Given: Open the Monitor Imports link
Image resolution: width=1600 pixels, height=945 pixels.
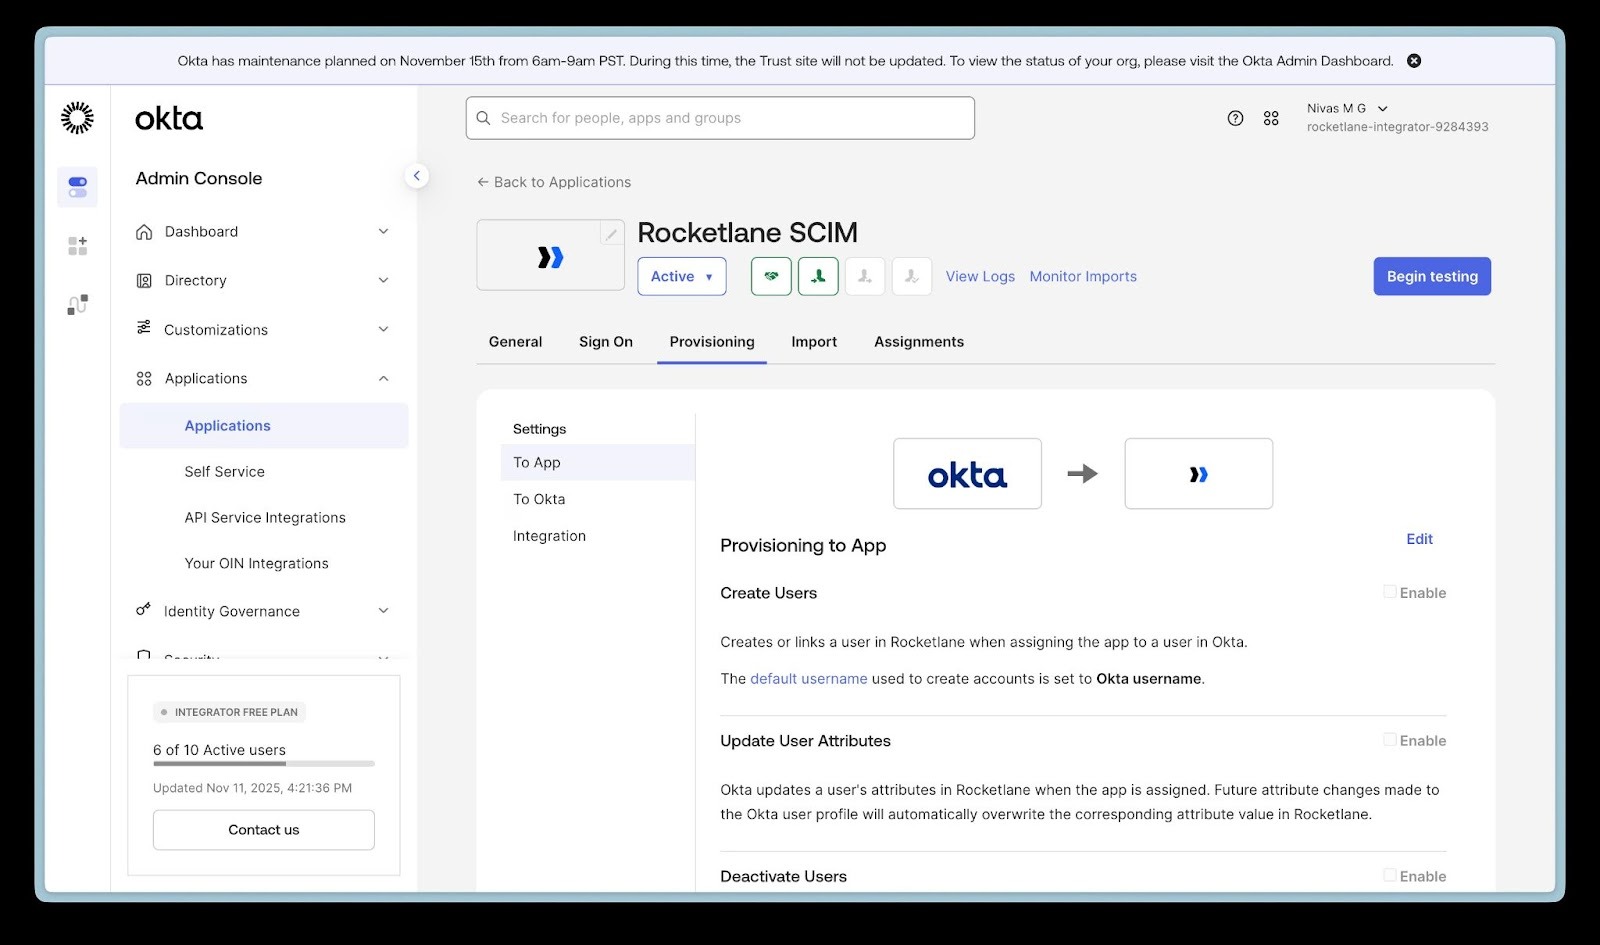Looking at the screenshot, I should [x=1083, y=277].
